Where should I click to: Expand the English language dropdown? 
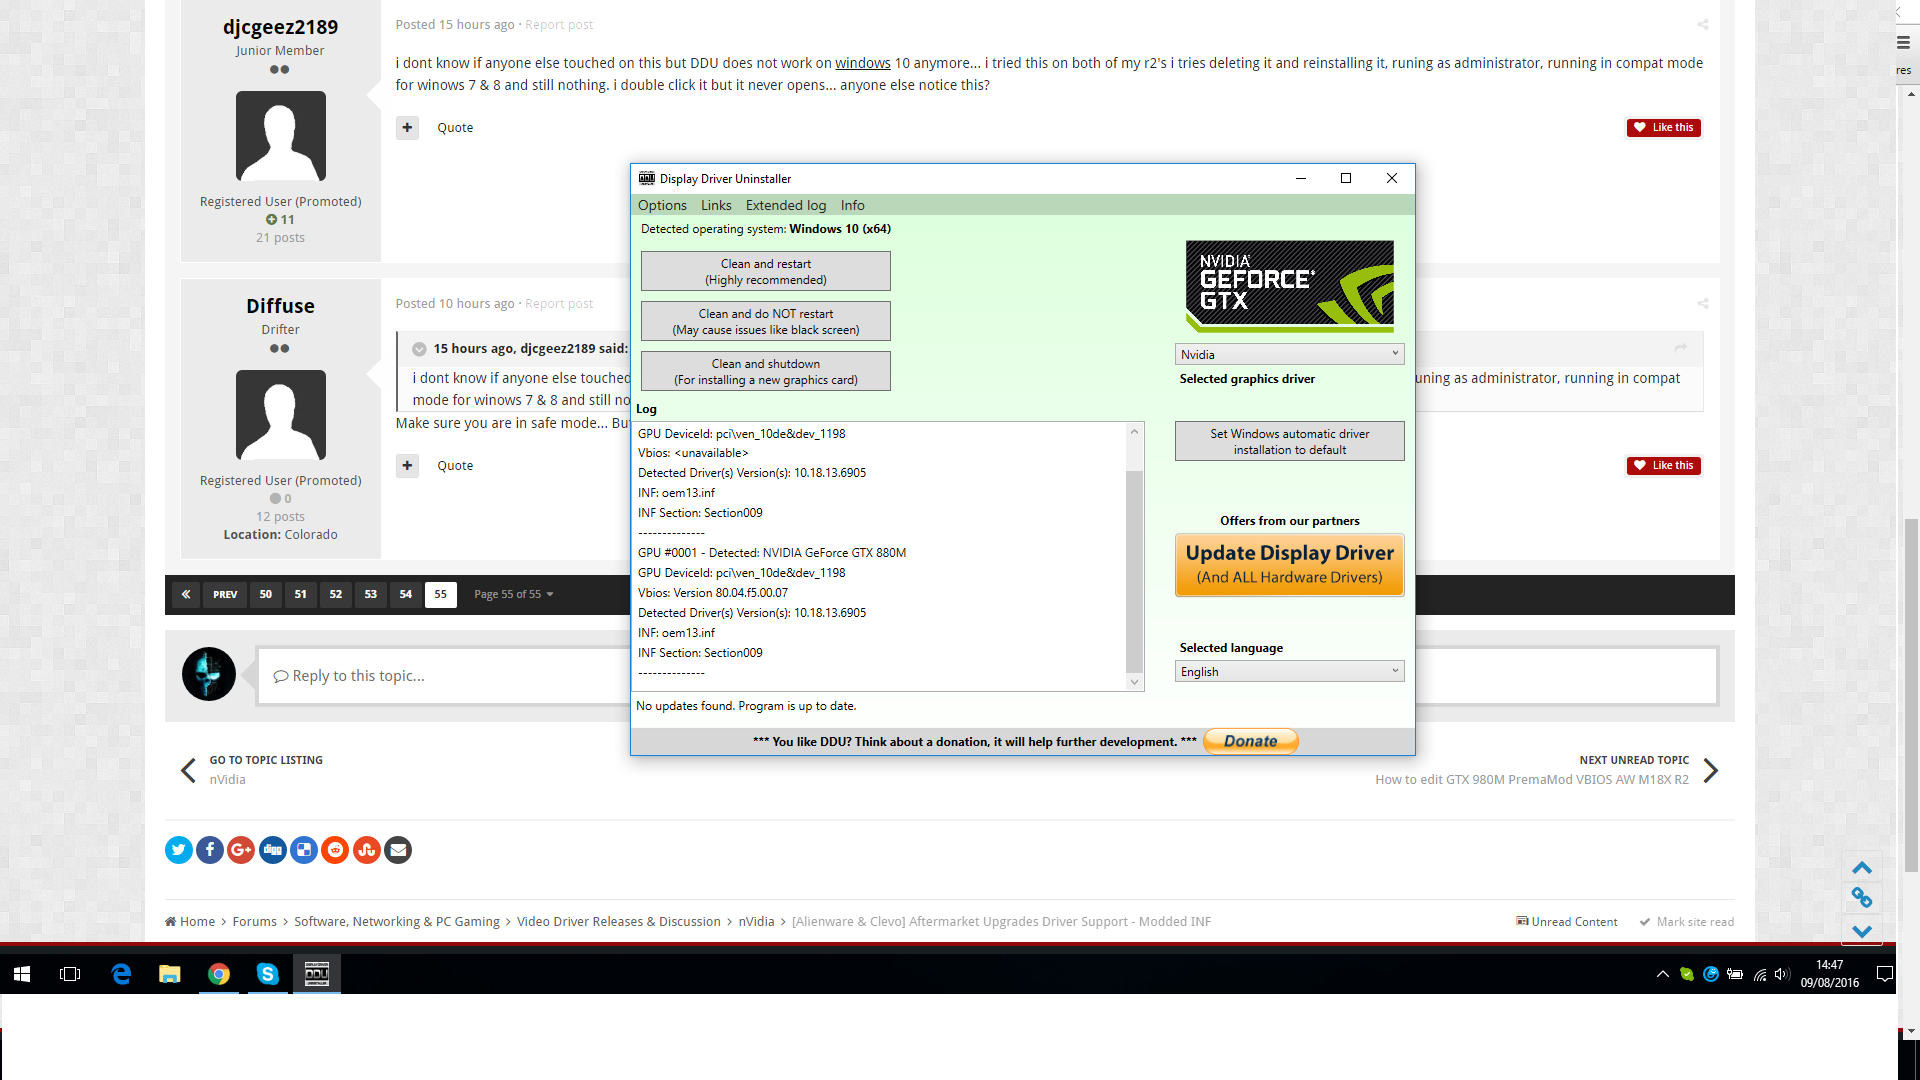click(x=1289, y=671)
